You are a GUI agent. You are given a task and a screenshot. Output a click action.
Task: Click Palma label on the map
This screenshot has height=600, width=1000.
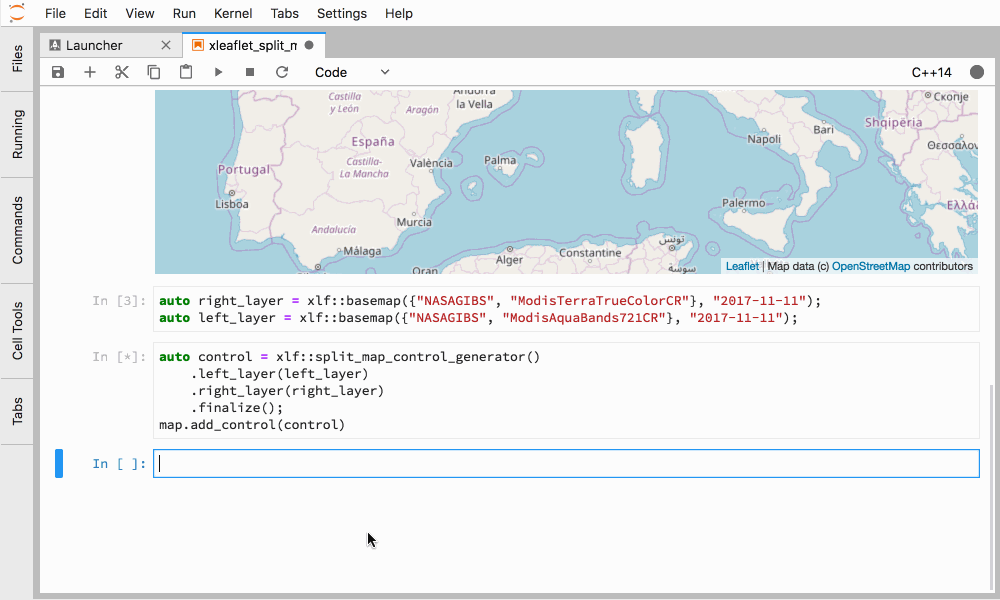(500, 160)
